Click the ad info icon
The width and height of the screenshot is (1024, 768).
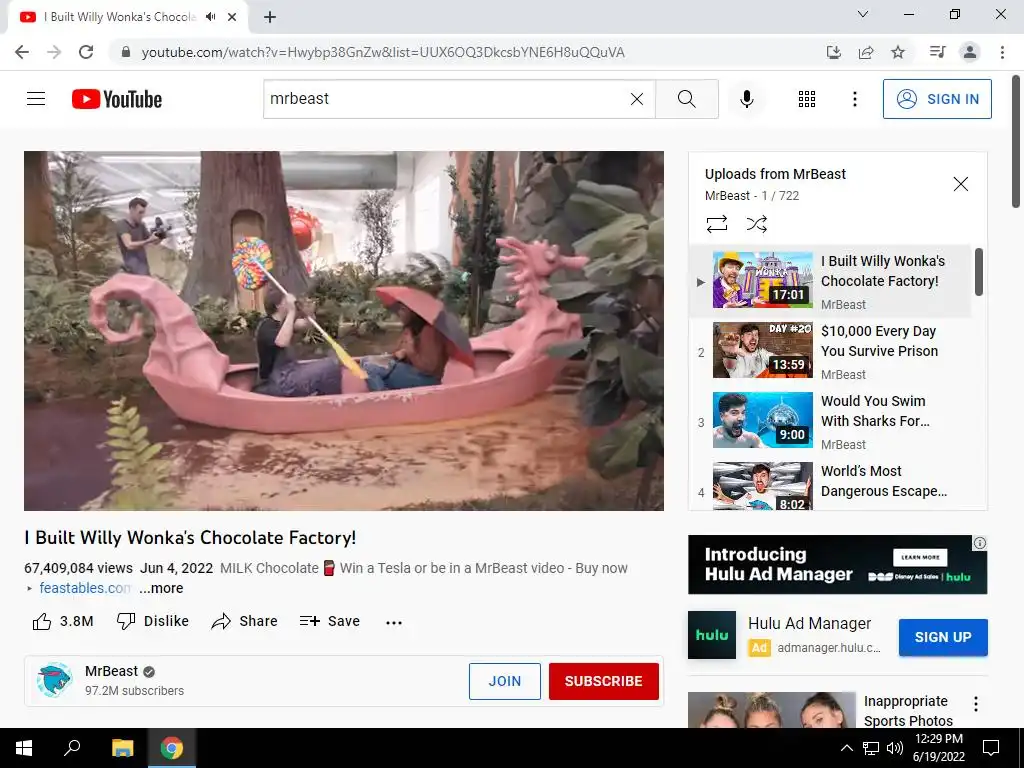(980, 543)
